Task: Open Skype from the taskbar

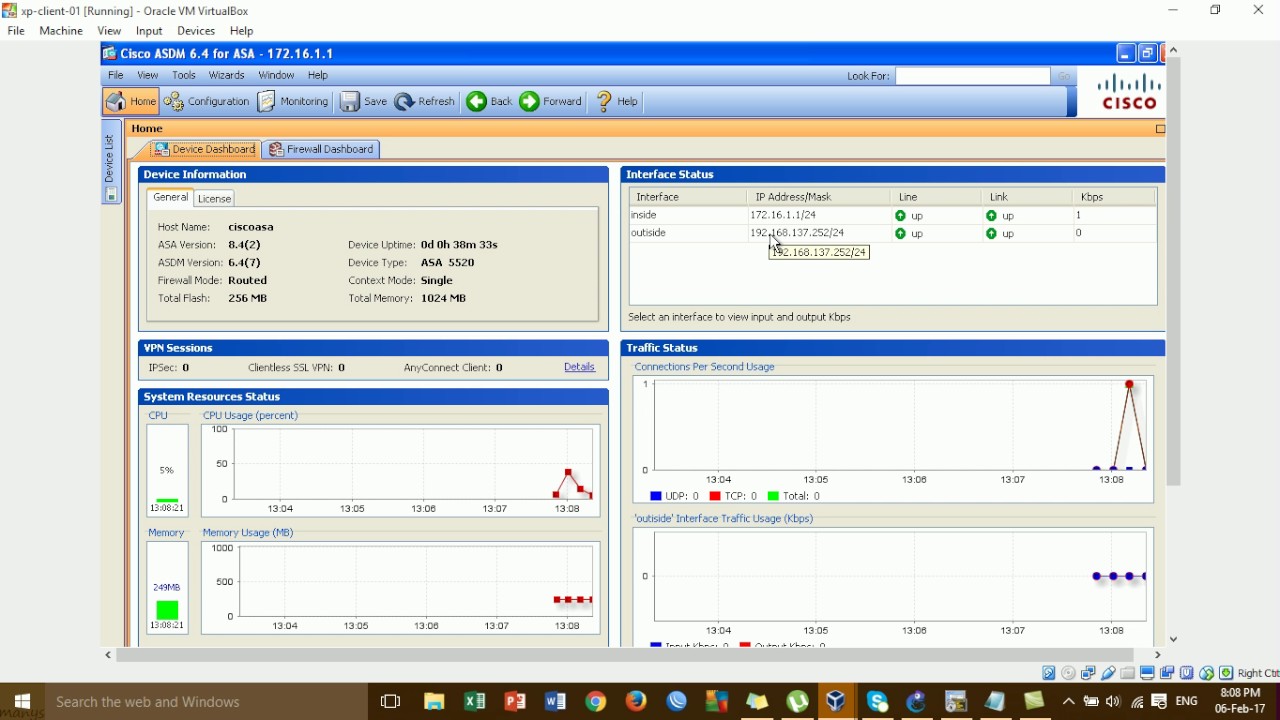Action: [878, 702]
